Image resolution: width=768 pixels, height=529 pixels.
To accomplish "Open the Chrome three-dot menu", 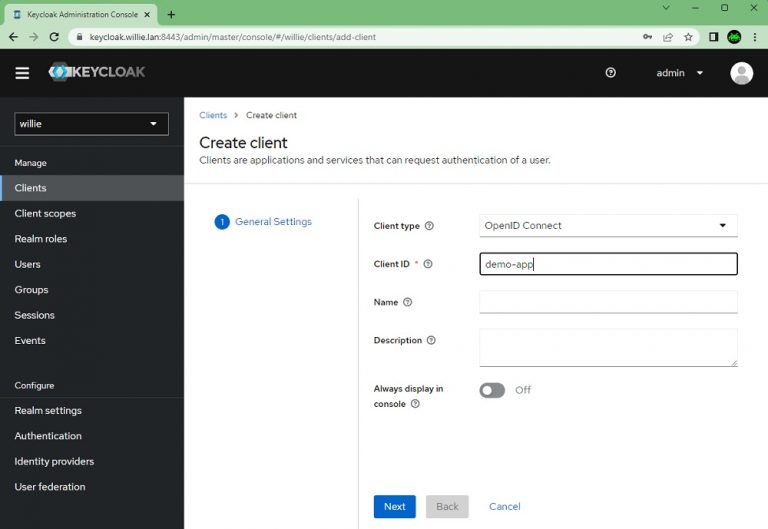I will (755, 37).
